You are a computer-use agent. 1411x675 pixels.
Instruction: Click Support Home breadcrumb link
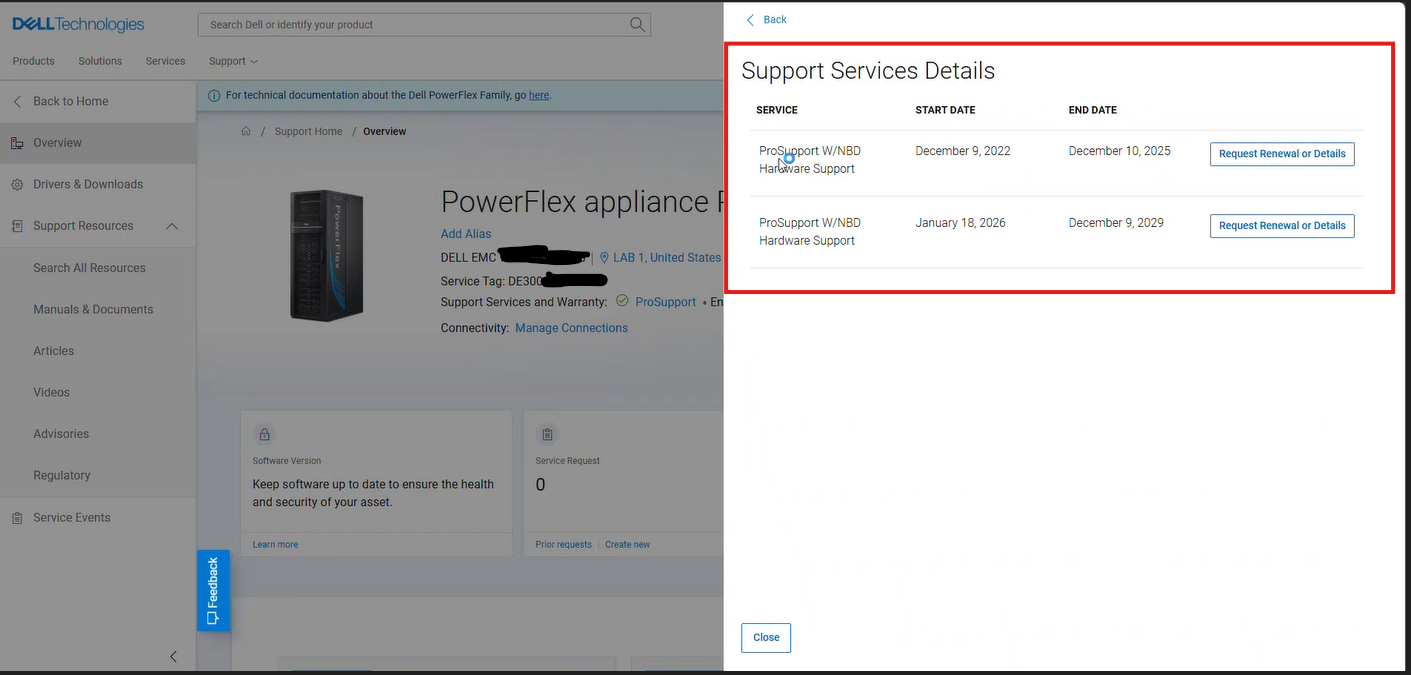click(x=308, y=131)
